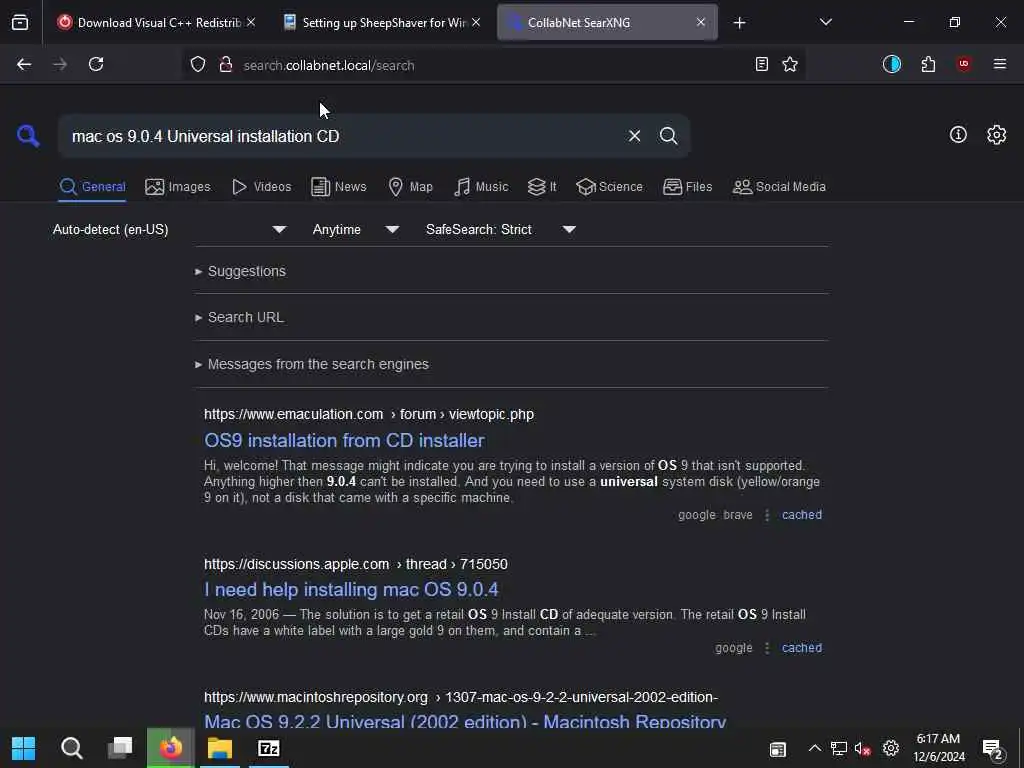Select the Videos search category
Viewport: 1024px width, 768px height.
point(261,187)
